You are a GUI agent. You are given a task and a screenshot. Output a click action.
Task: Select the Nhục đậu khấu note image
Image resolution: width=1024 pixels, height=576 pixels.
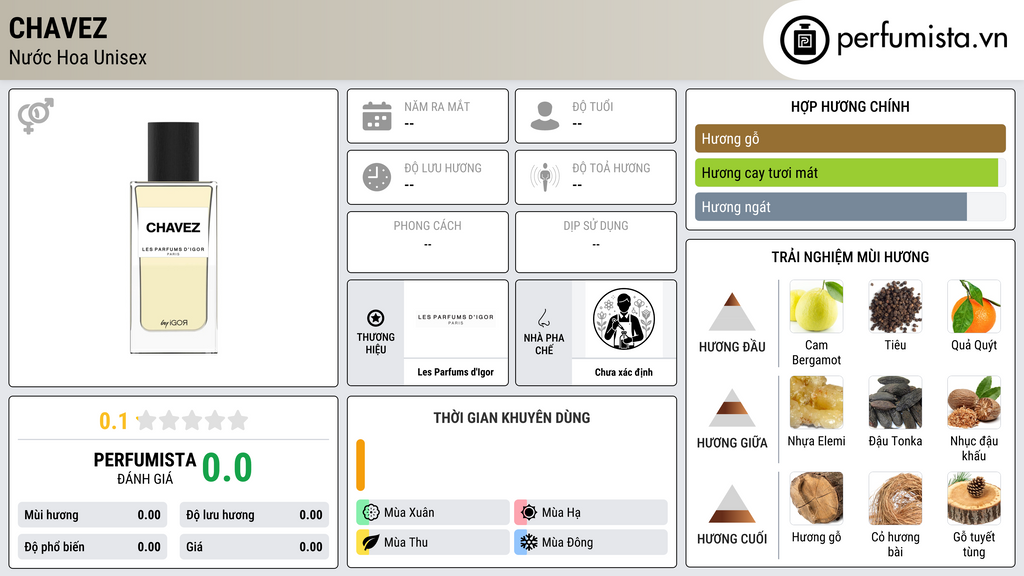click(x=974, y=402)
